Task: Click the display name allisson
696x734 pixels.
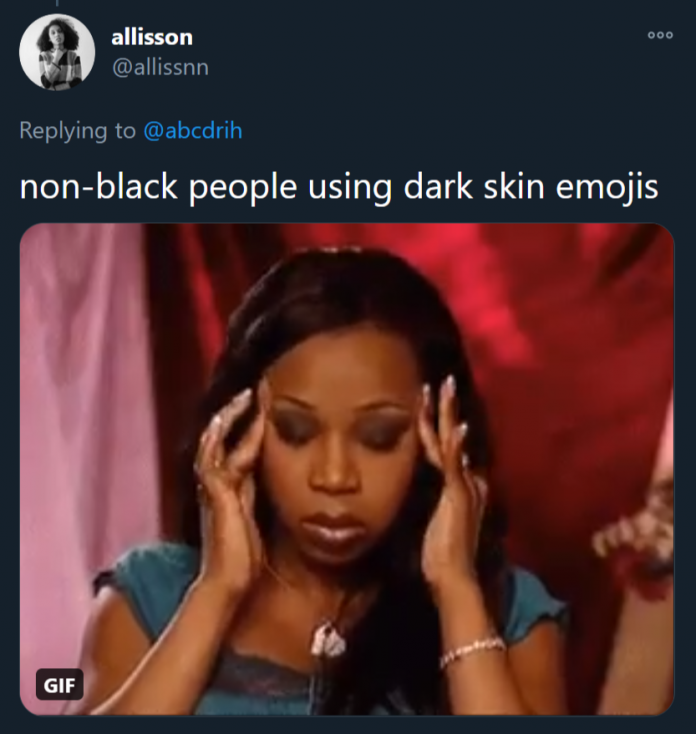Action: tap(152, 37)
